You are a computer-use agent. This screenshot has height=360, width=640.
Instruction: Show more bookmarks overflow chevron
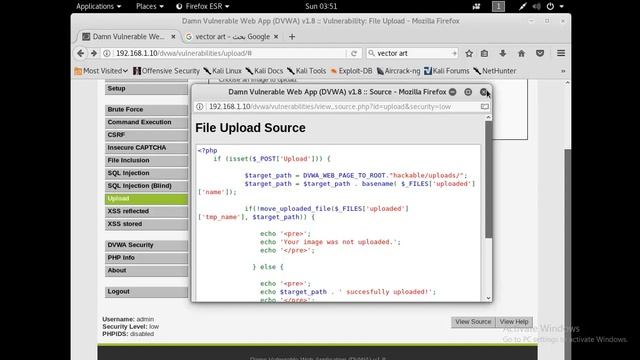(x=563, y=71)
